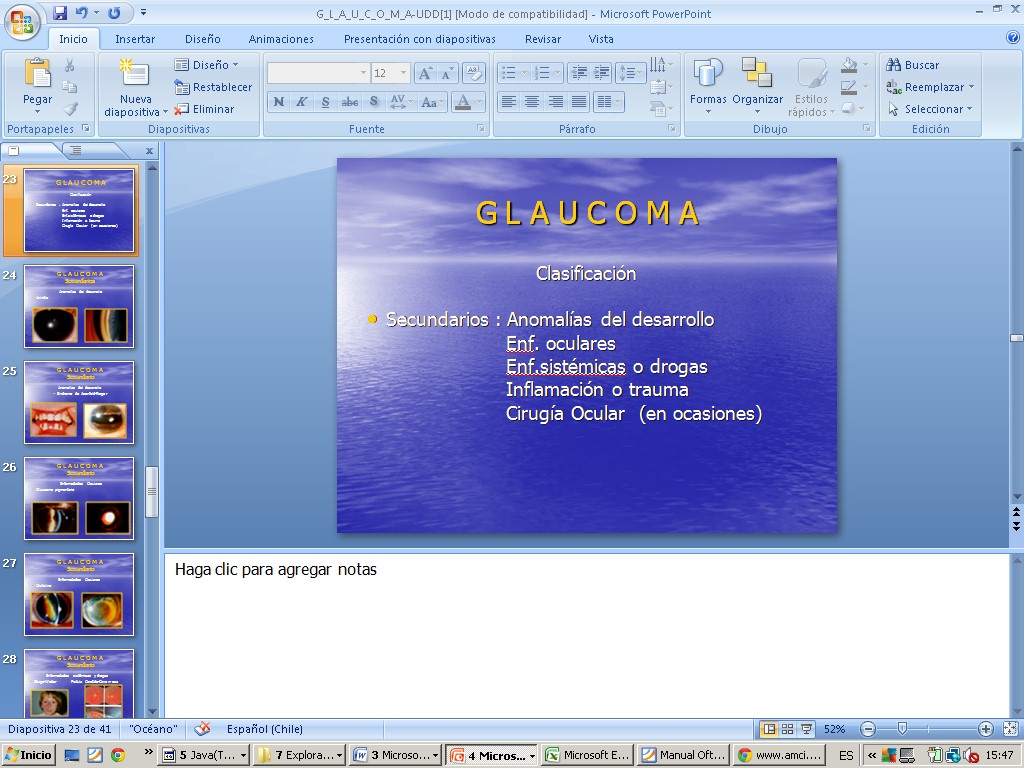Save the presentation from quick access toolbar
Image resolution: width=1024 pixels, height=768 pixels.
61,13
